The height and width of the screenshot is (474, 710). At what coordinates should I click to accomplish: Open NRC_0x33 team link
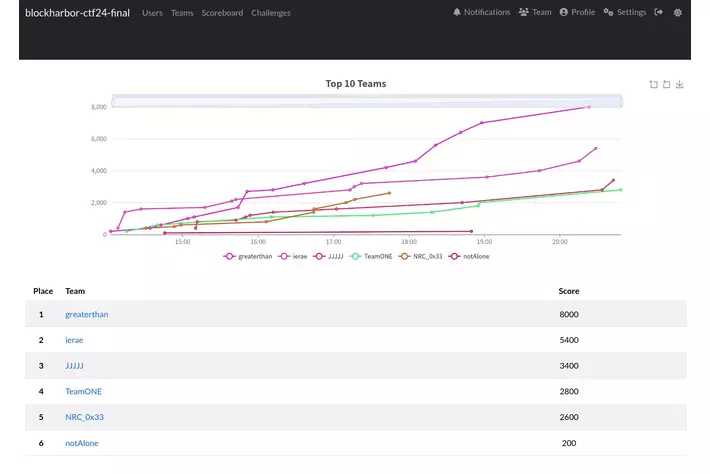coord(84,417)
